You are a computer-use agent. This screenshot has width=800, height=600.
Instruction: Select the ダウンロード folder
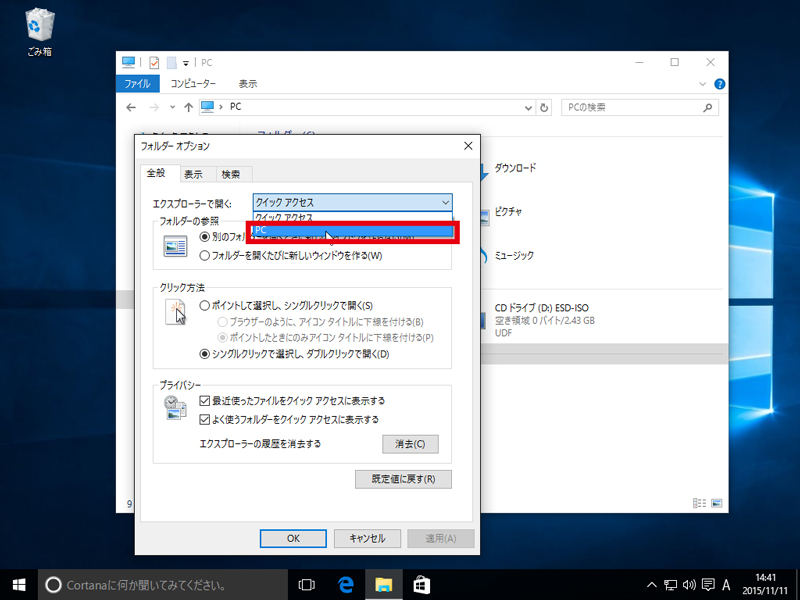515,168
